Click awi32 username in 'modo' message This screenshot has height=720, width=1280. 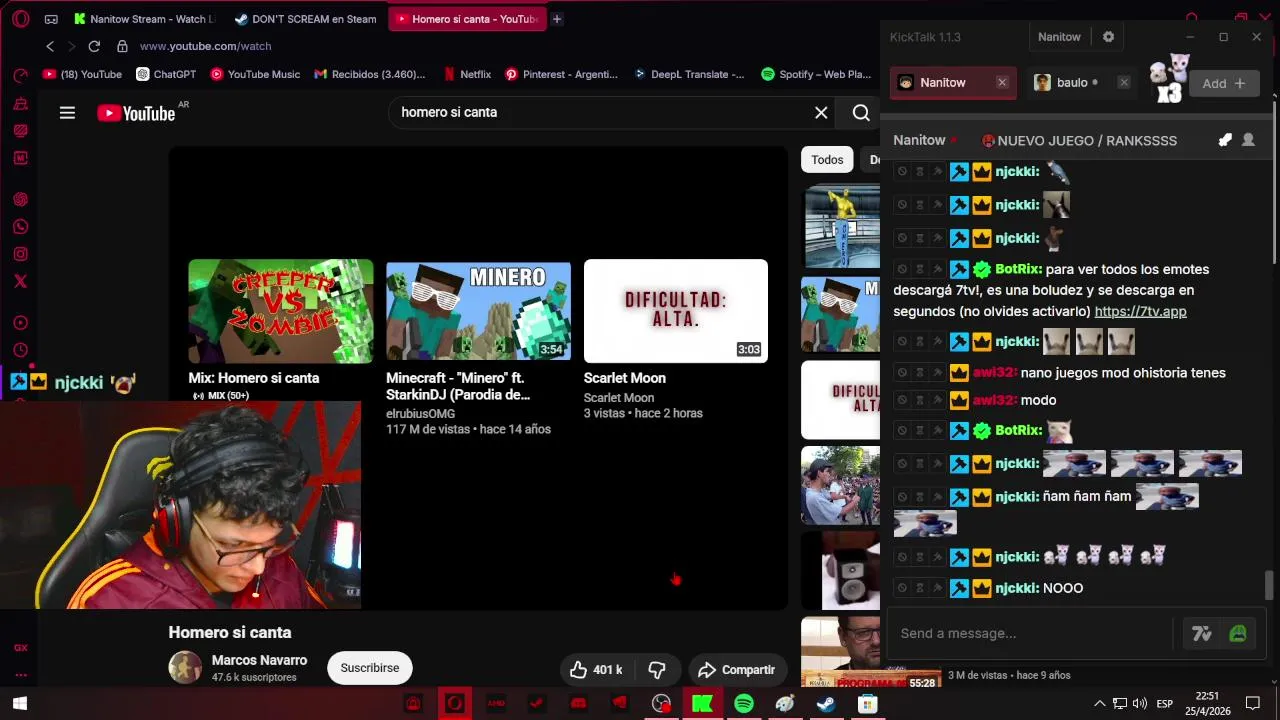click(x=995, y=400)
